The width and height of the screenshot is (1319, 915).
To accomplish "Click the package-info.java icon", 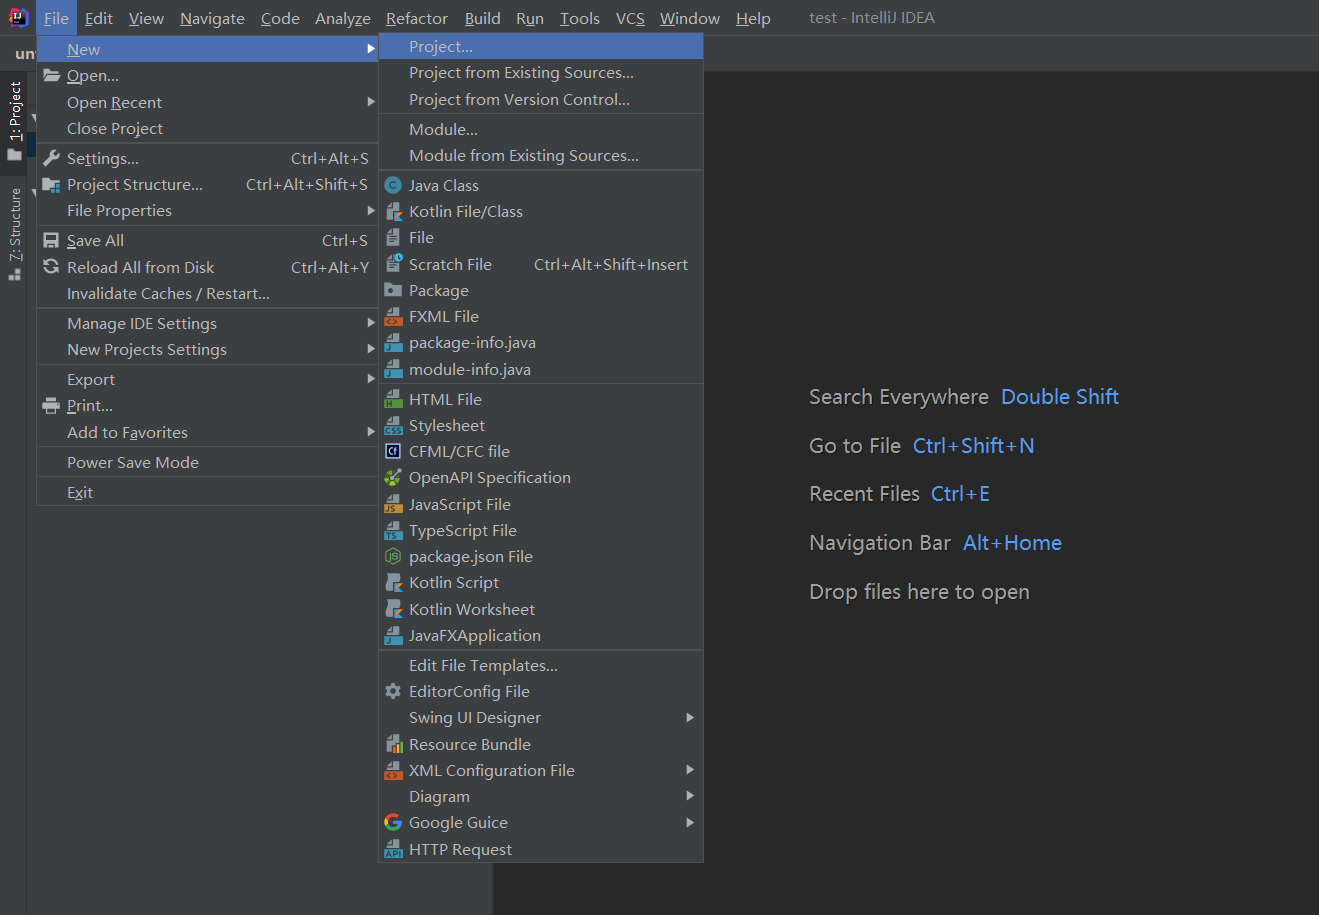I will tap(393, 343).
